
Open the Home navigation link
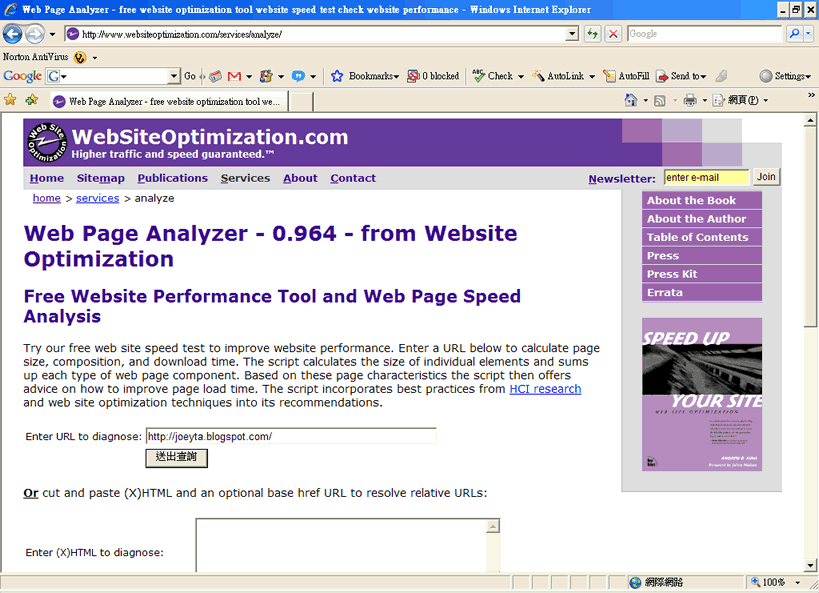46,178
